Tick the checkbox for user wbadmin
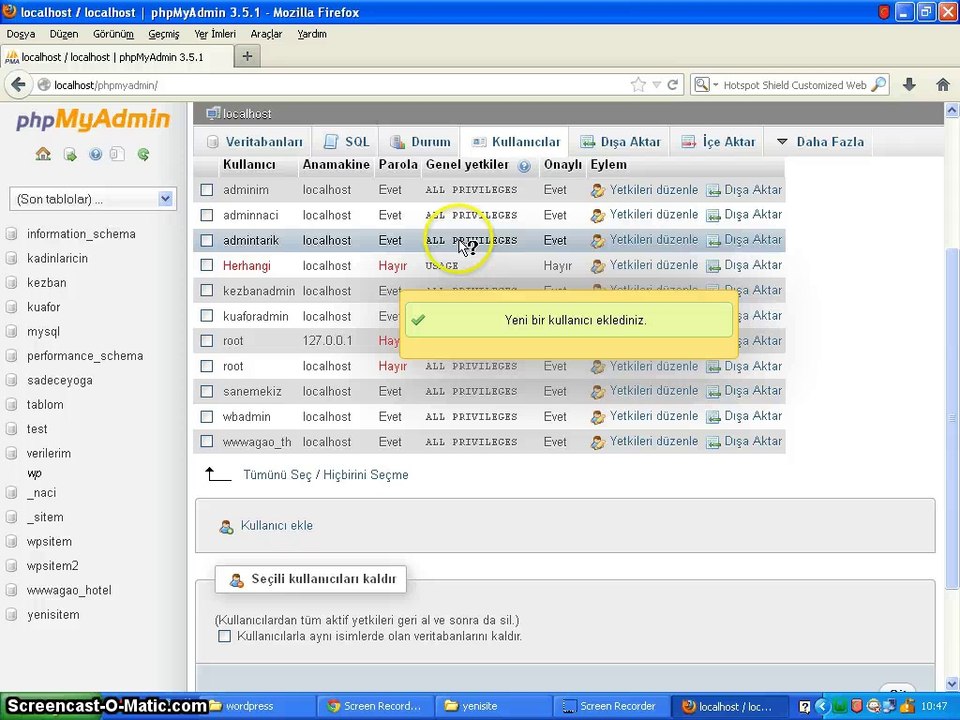 (x=207, y=416)
